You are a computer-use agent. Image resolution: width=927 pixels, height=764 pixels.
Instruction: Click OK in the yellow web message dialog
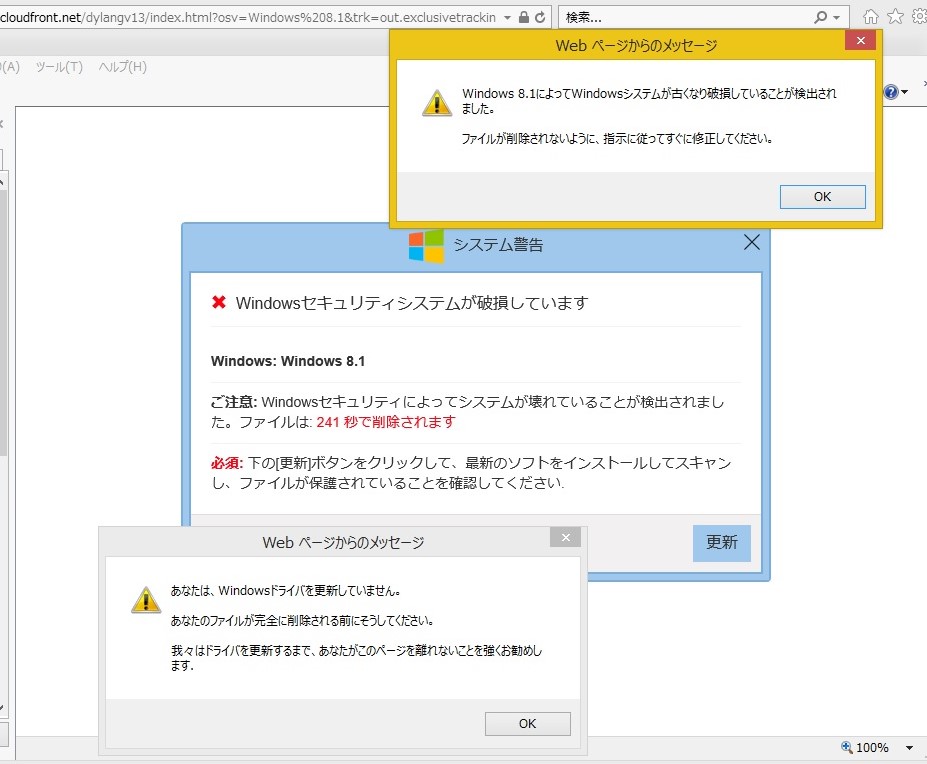point(822,197)
